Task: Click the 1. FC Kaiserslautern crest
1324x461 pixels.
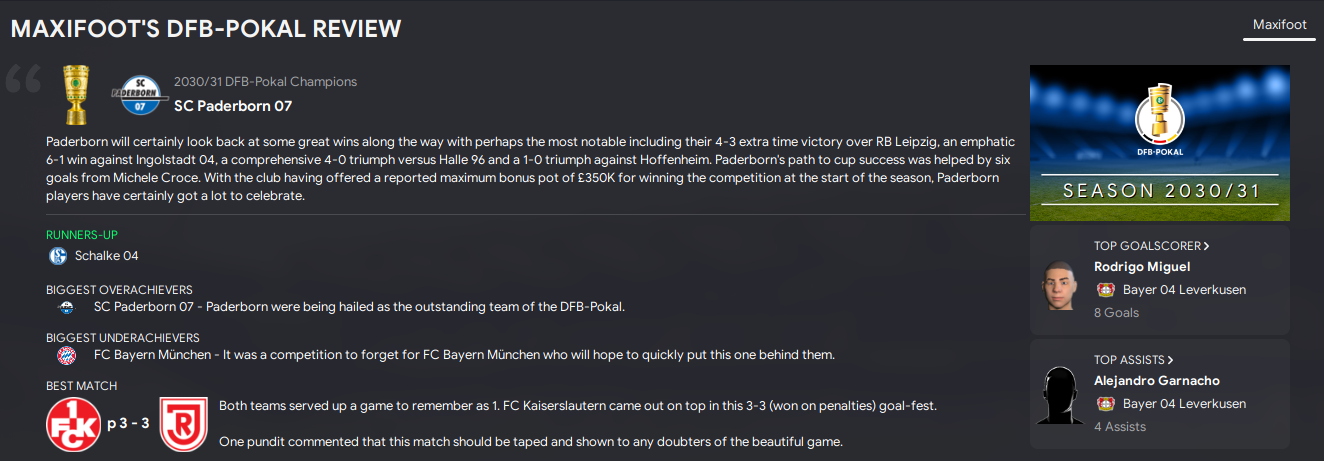Action: point(73,423)
